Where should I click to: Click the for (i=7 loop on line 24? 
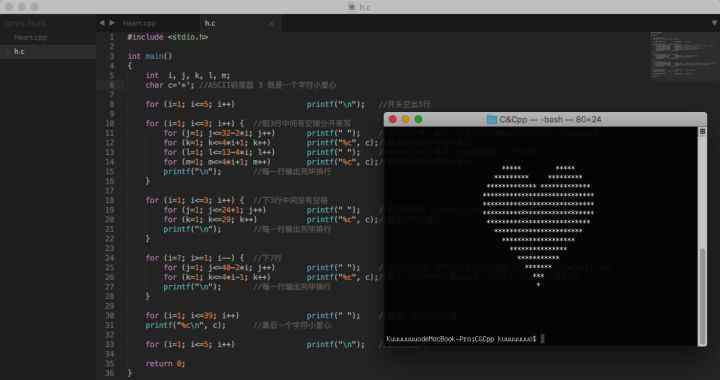pyautogui.click(x=195, y=258)
